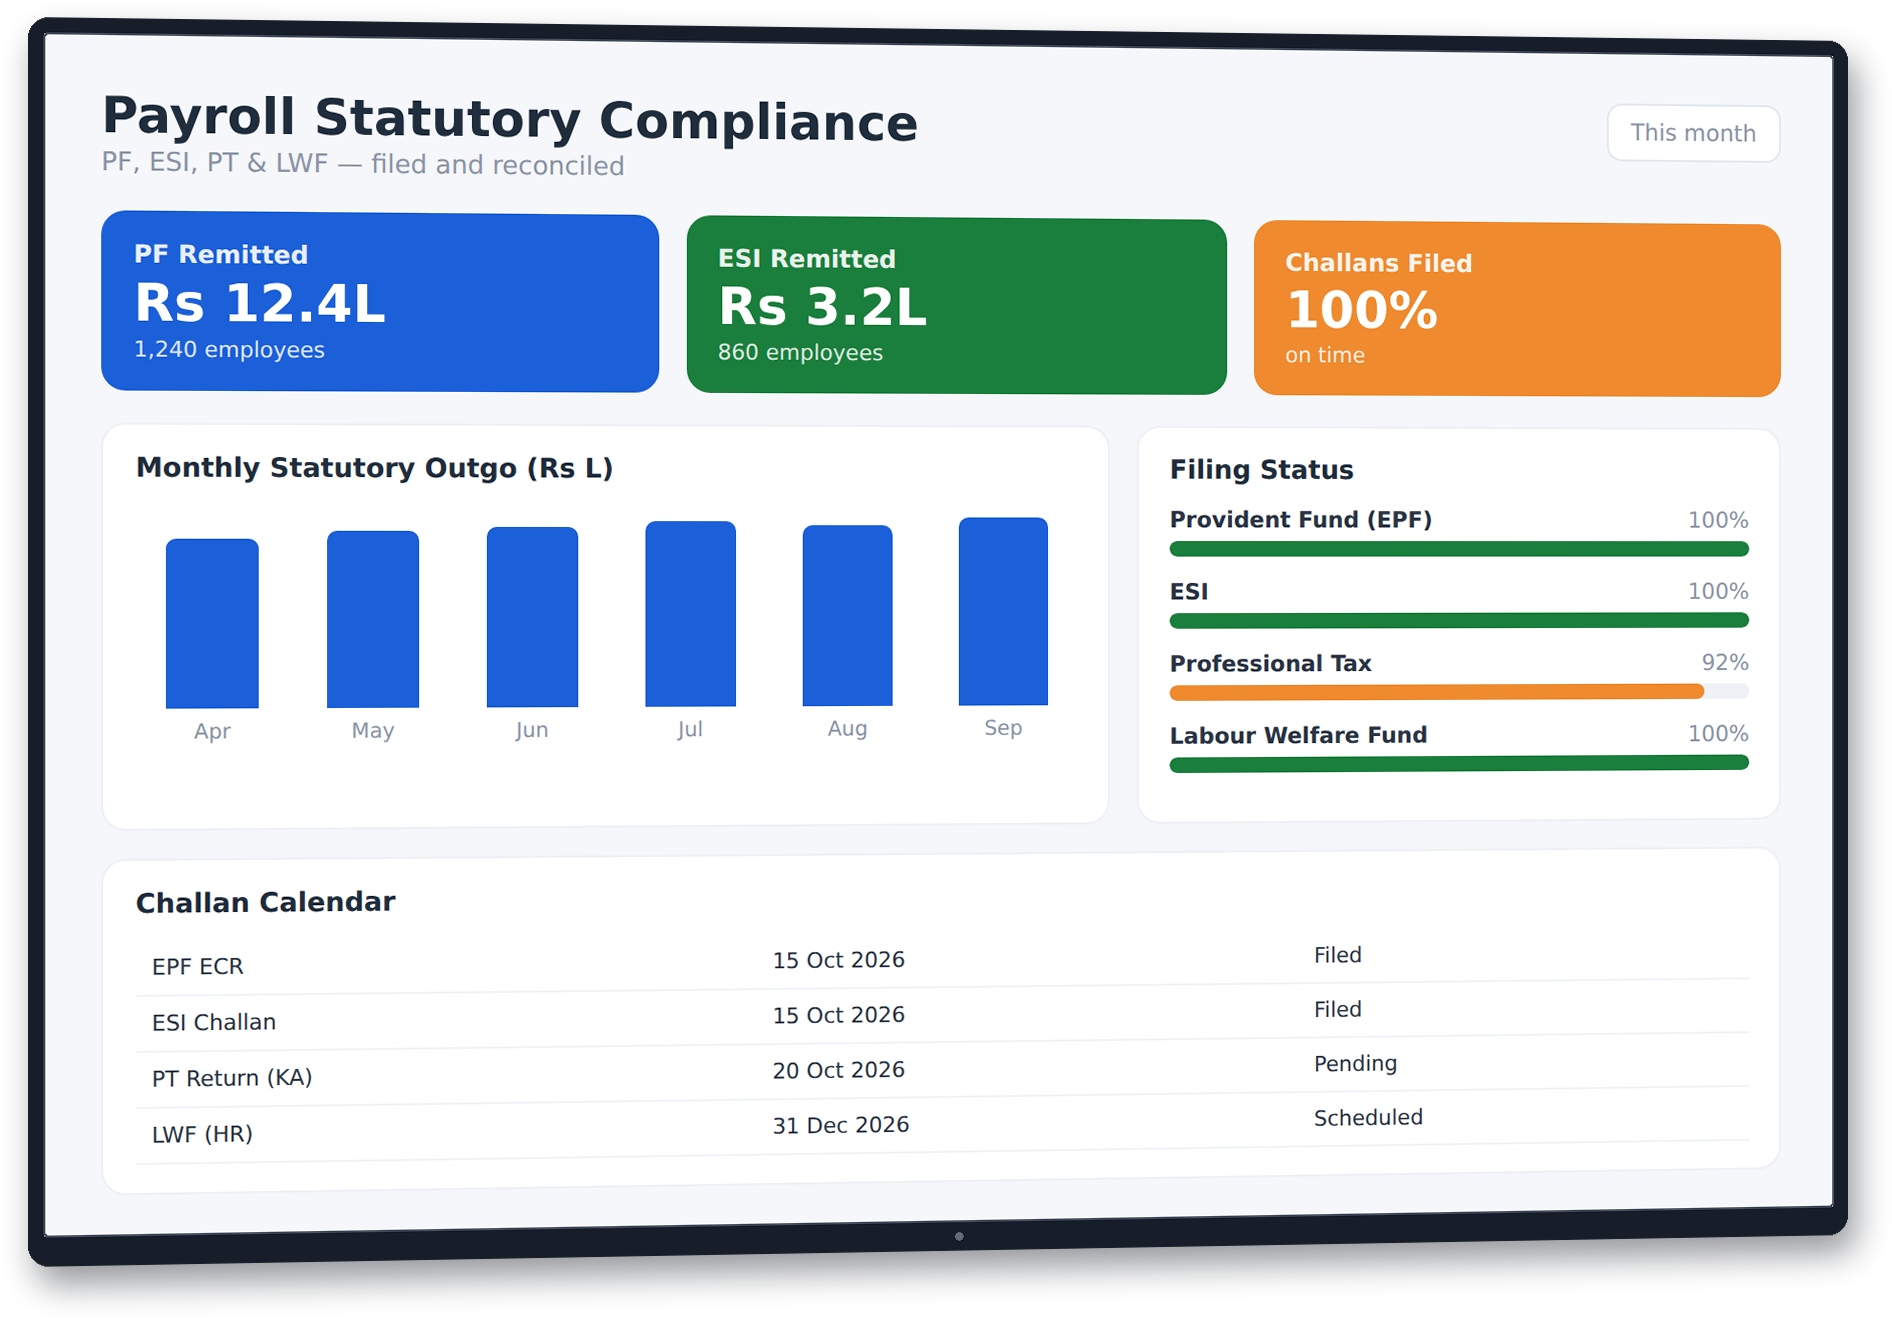1892x1320 pixels.
Task: Click the 92% Professional Tax value
Action: [1725, 662]
